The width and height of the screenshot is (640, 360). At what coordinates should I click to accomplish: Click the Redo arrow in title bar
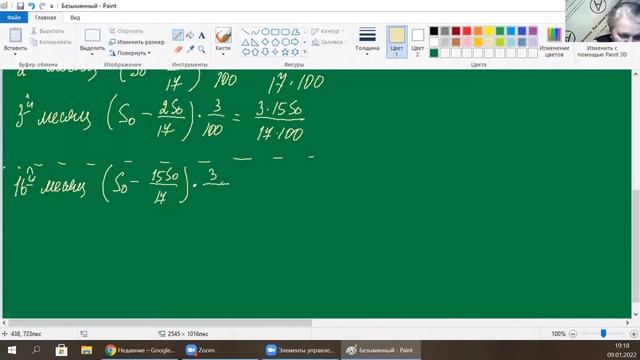point(42,6)
